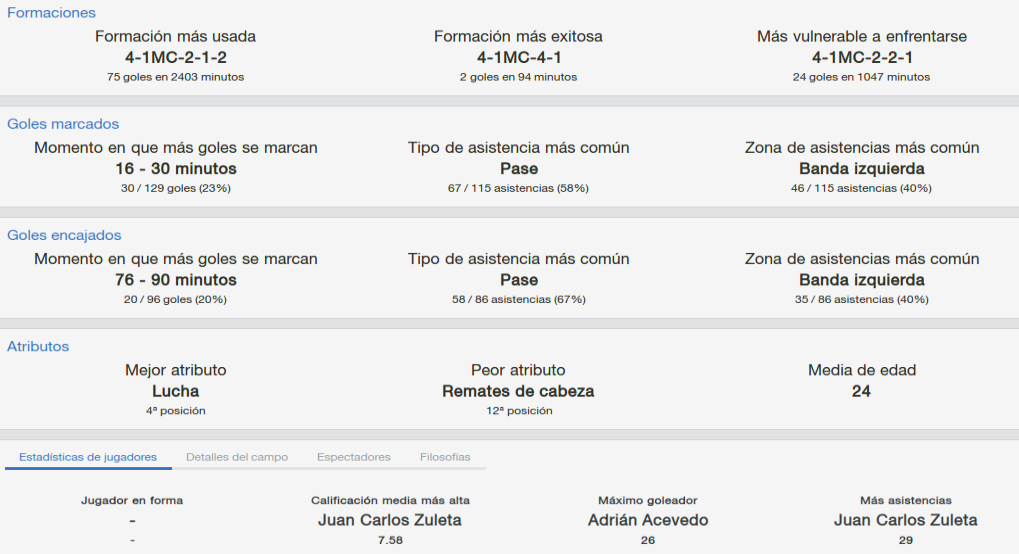Click Adrián Acevedo as Máximo goleador
This screenshot has width=1019, height=554.
[x=648, y=520]
